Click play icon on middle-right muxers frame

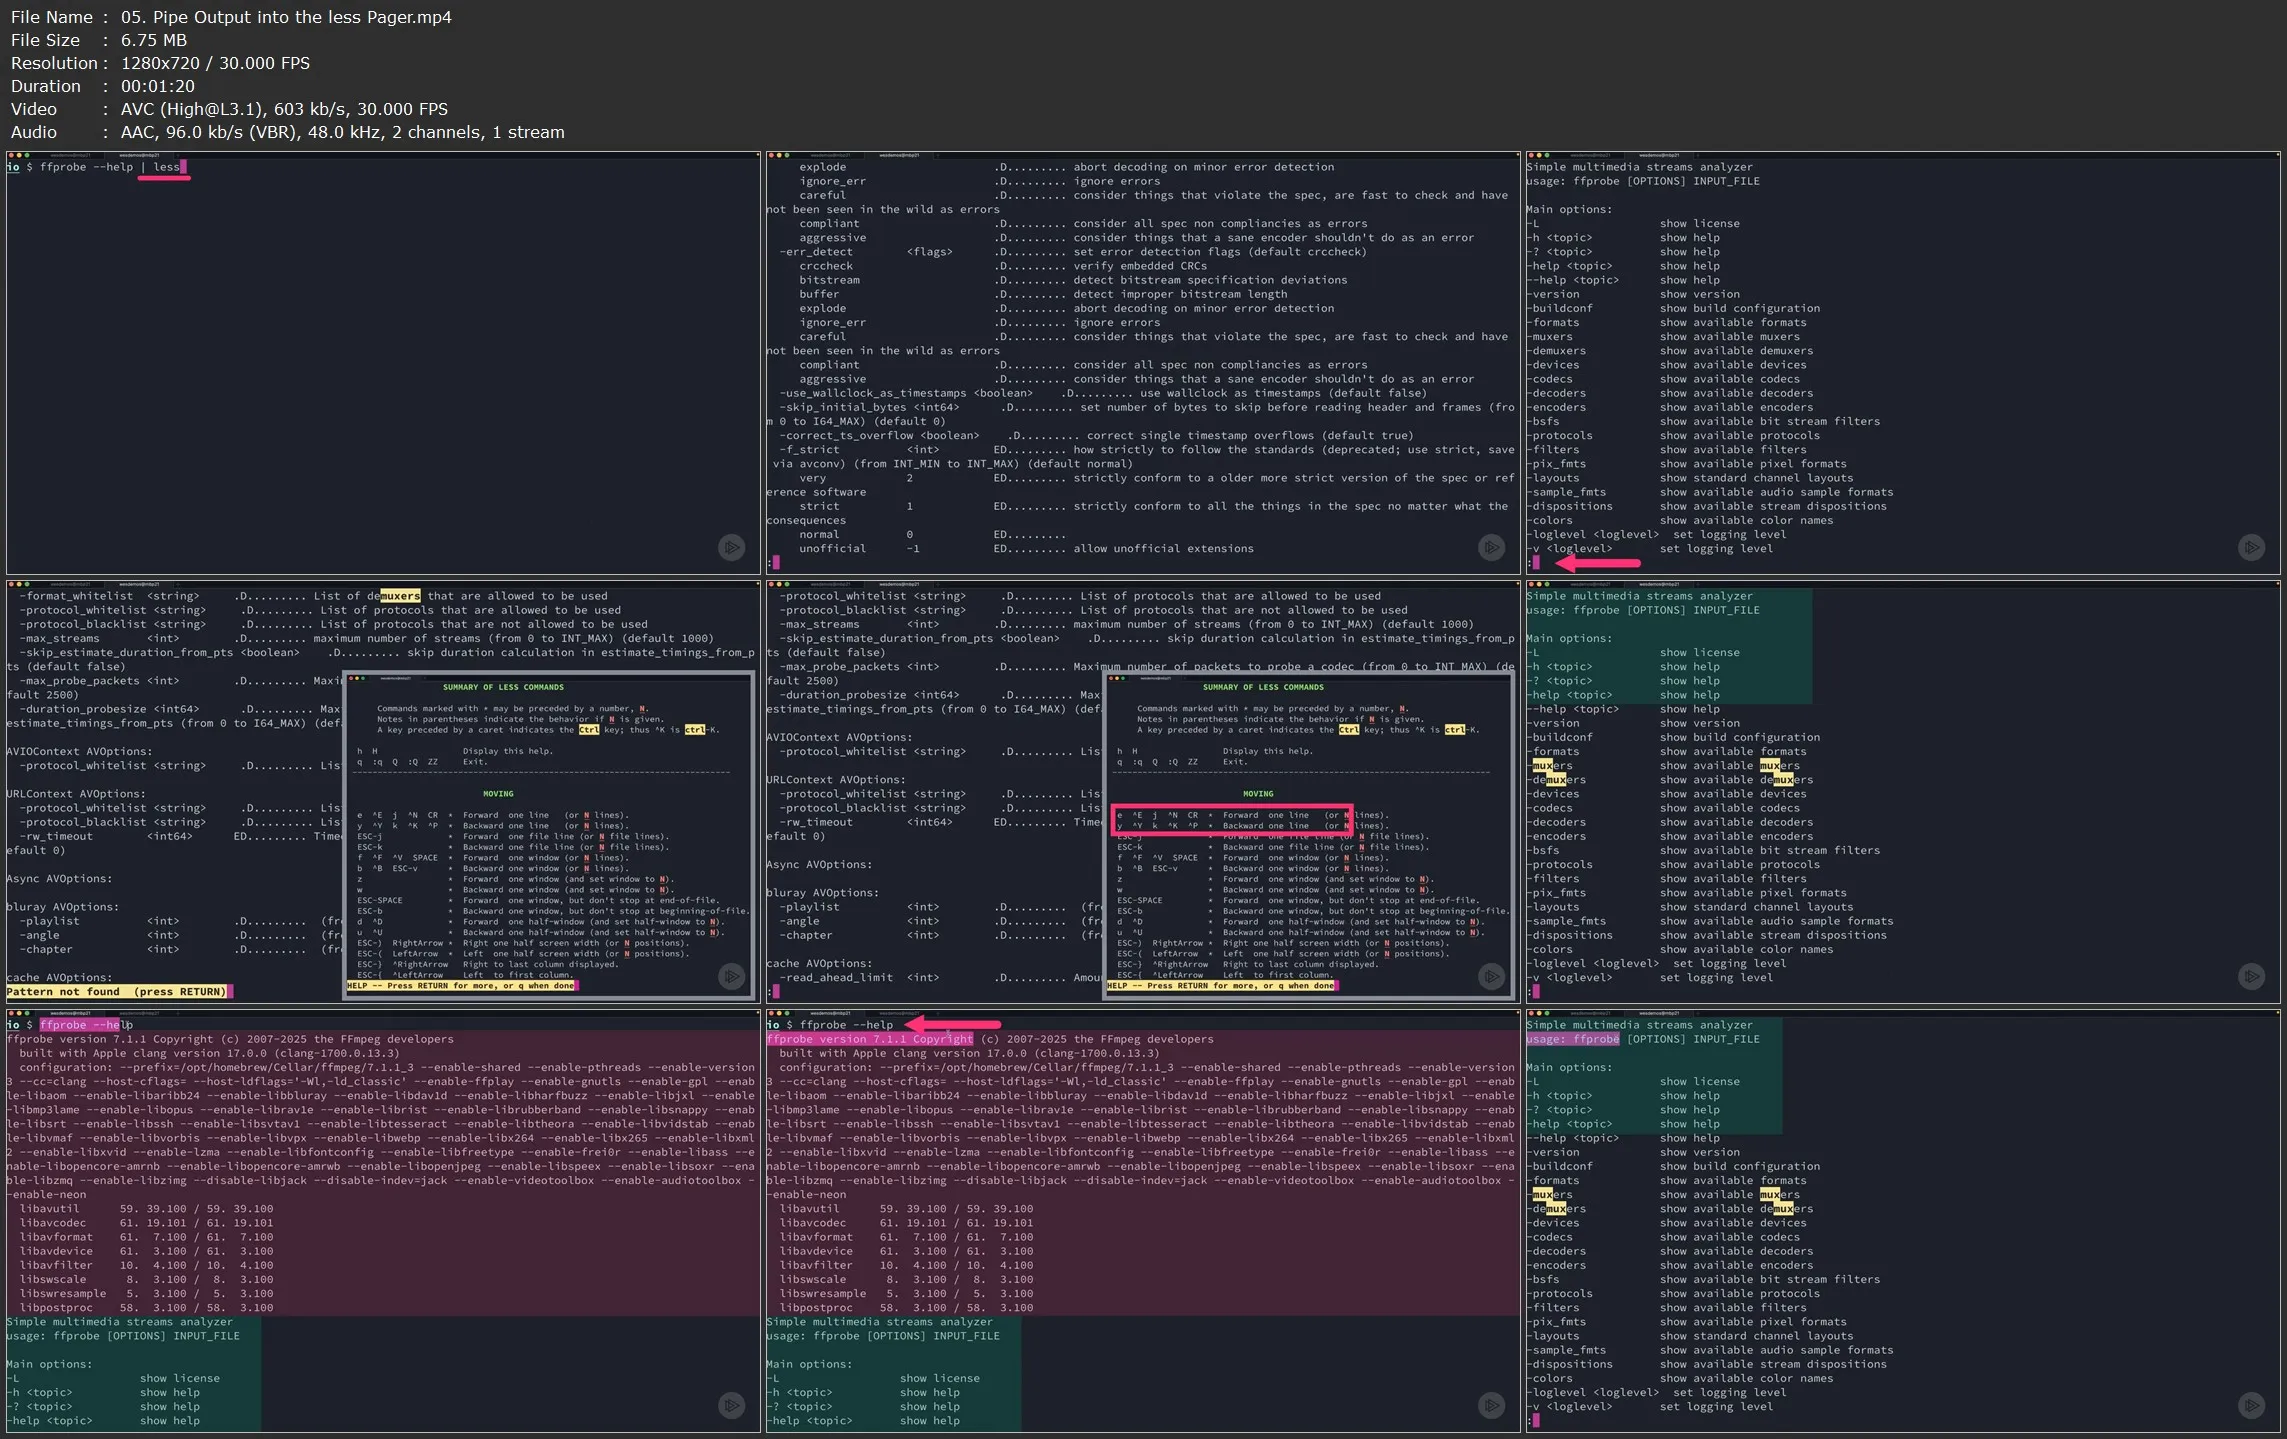2251,976
